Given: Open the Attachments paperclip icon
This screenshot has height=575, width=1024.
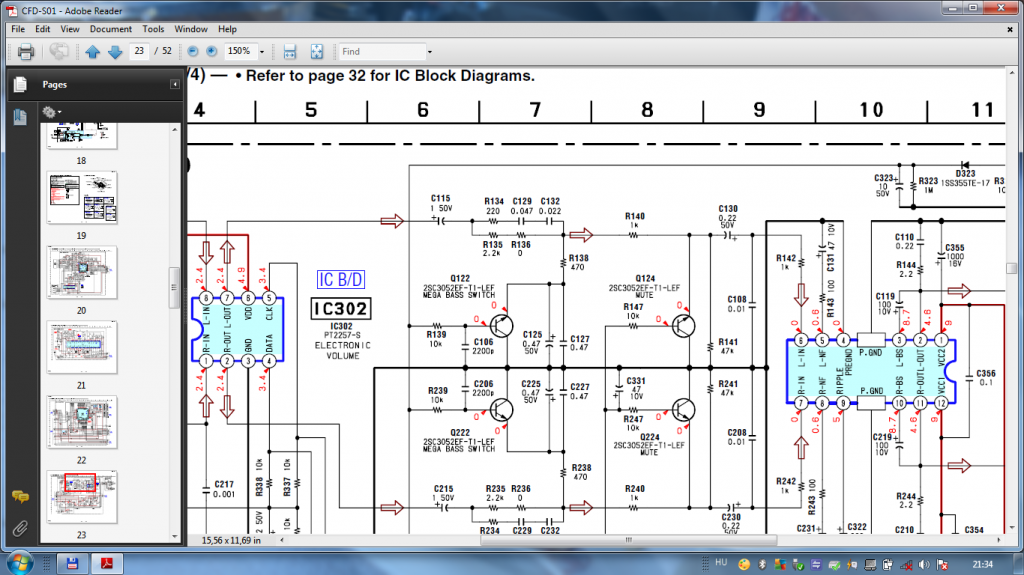Looking at the screenshot, I should (20, 528).
